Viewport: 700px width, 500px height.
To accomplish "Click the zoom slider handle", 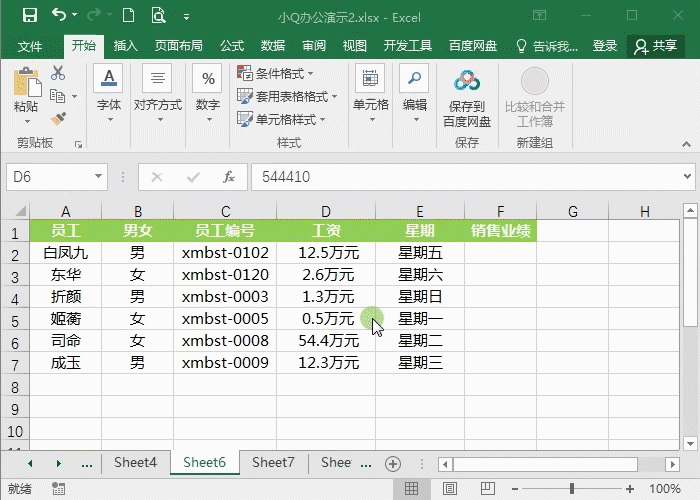I will tap(571, 489).
